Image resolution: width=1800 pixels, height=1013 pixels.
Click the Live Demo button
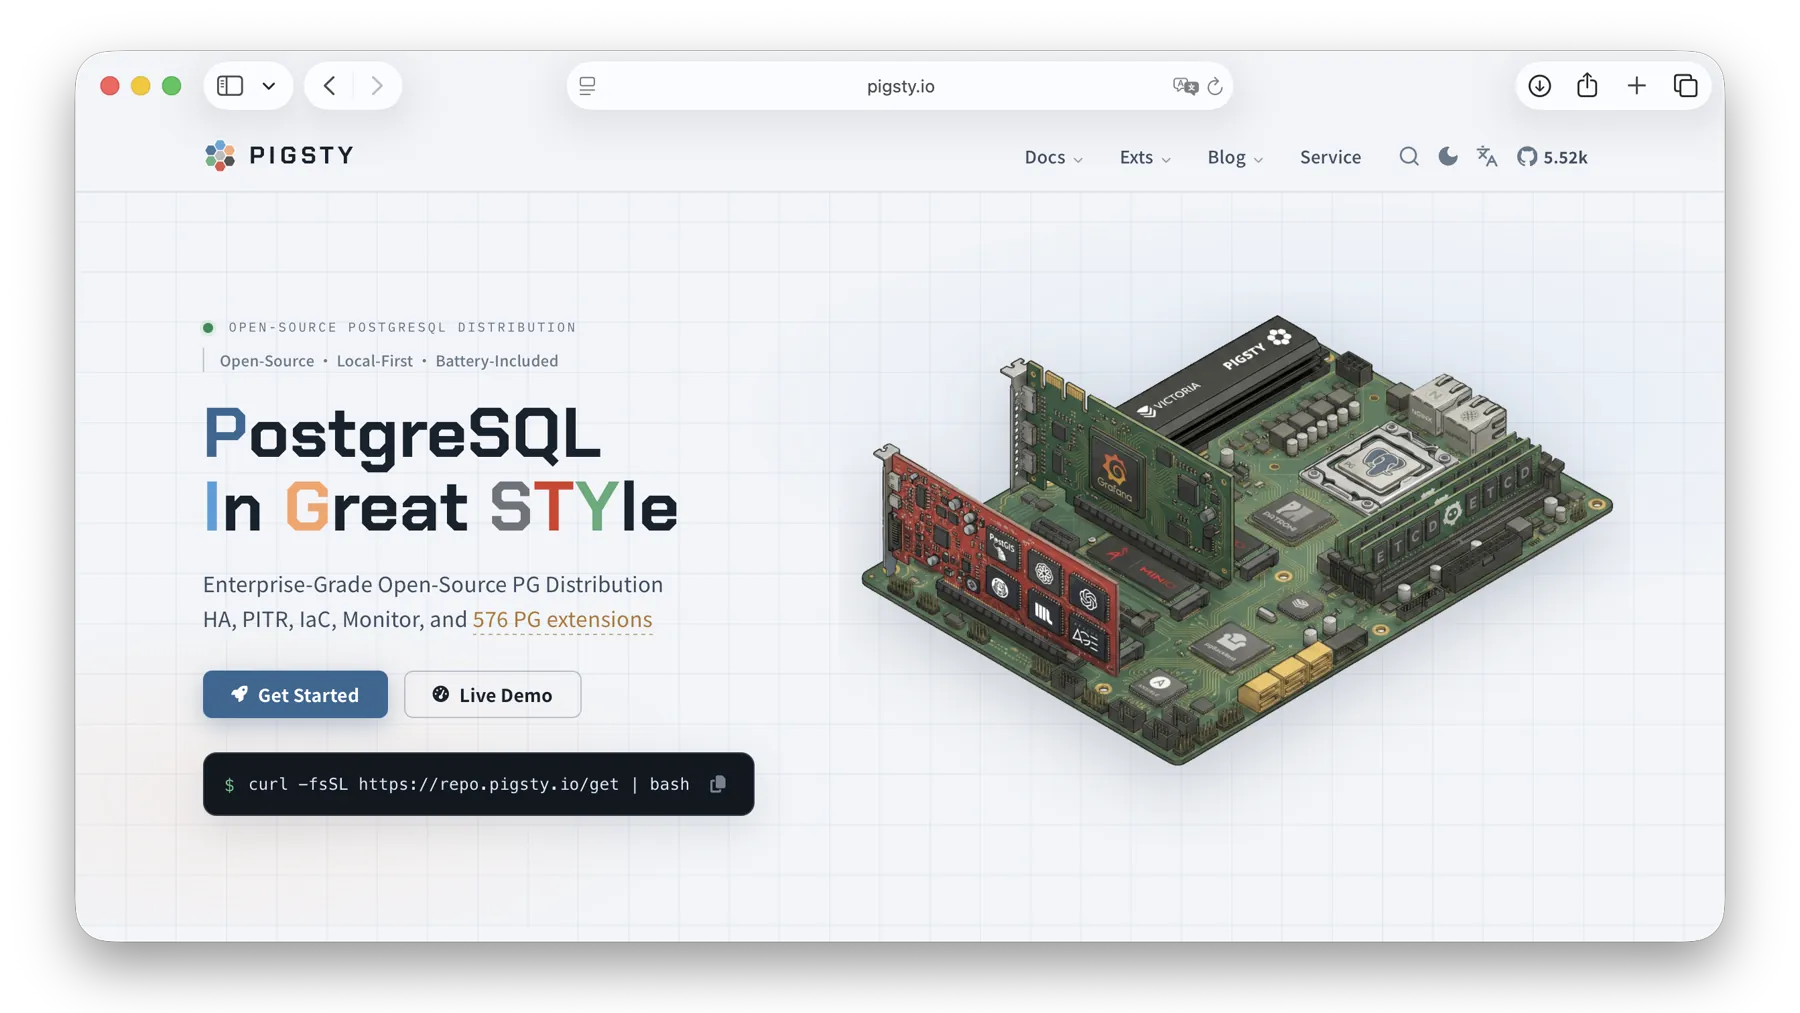[x=492, y=694]
